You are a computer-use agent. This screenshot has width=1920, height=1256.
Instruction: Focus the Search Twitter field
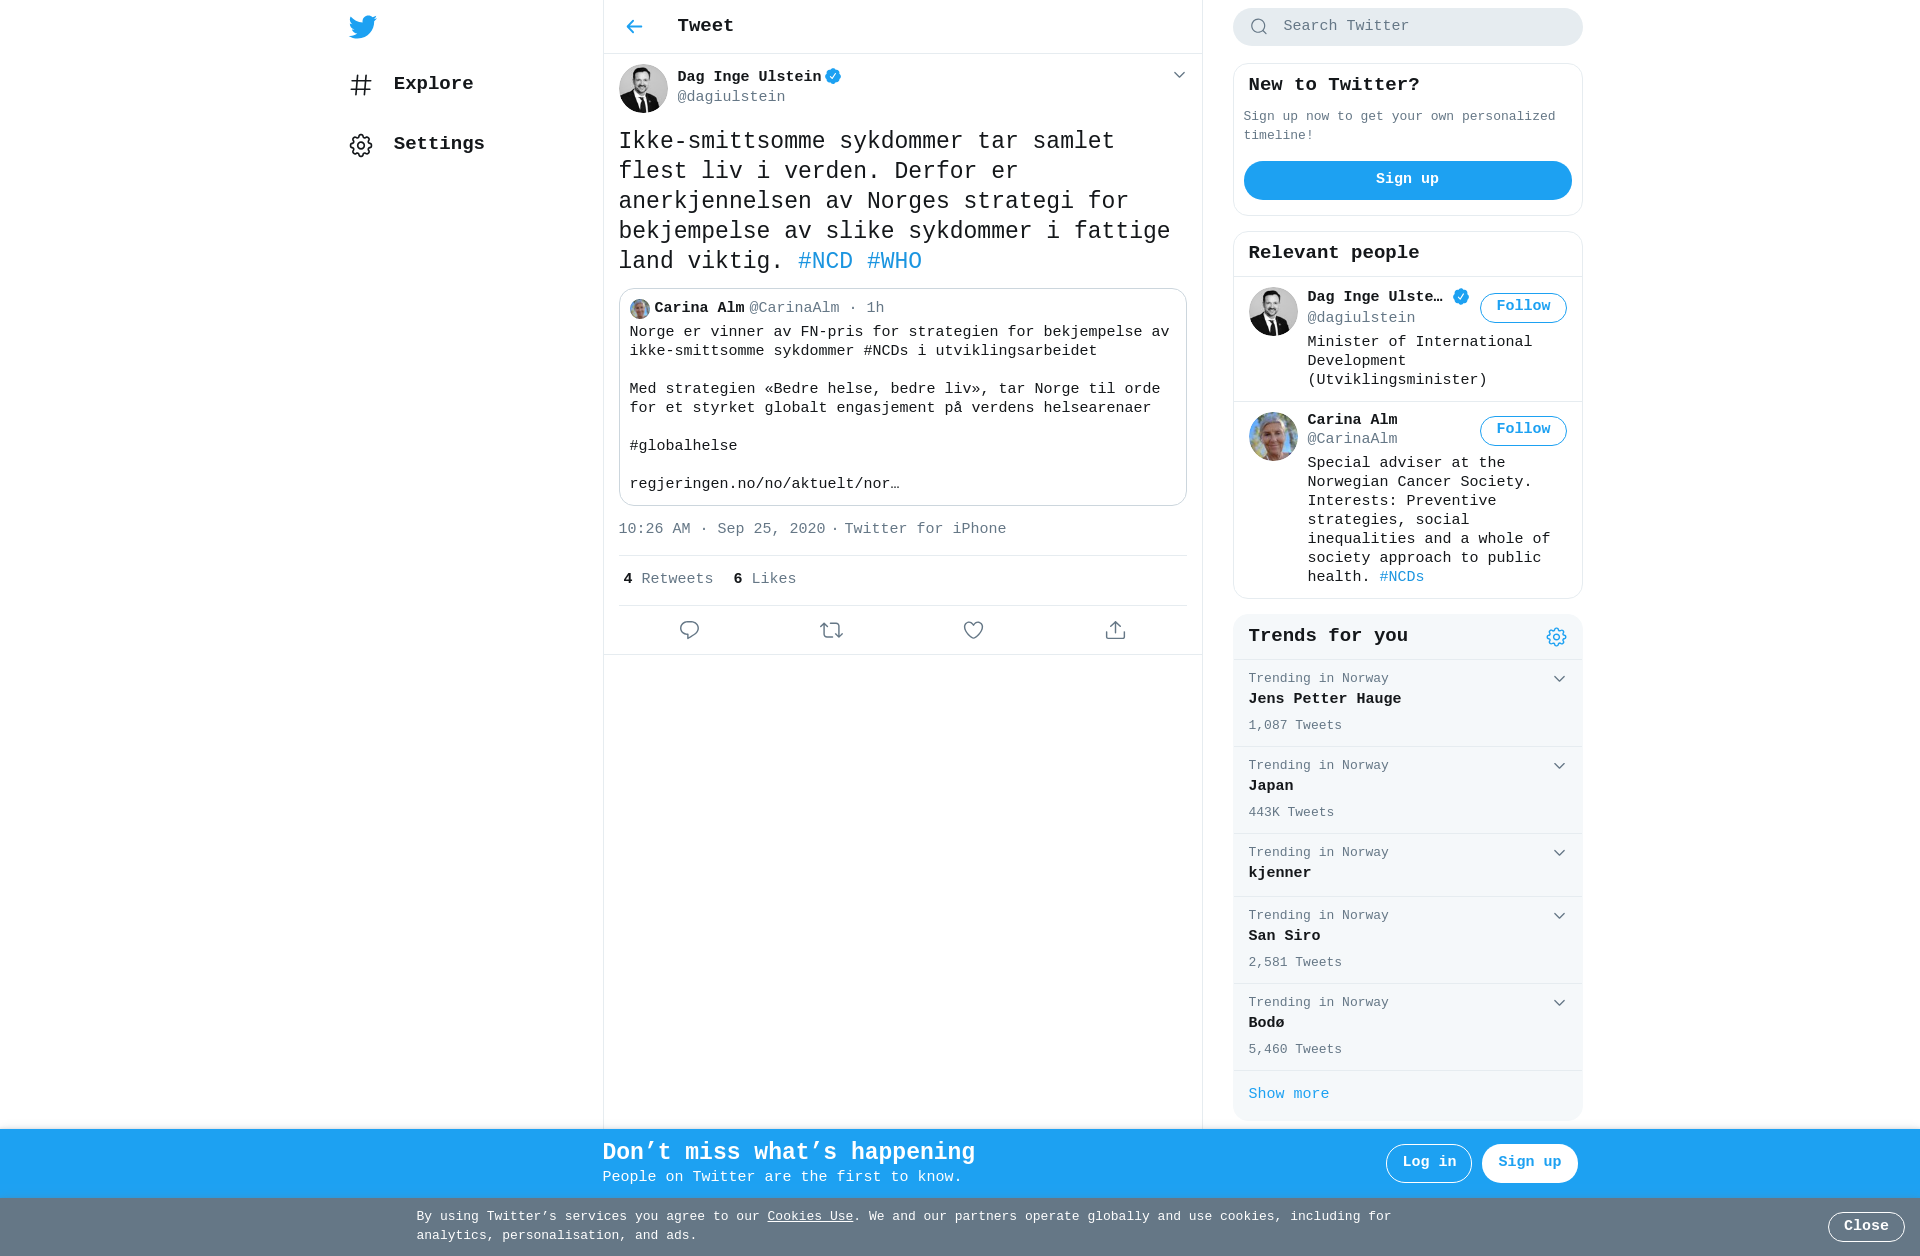tap(1407, 27)
